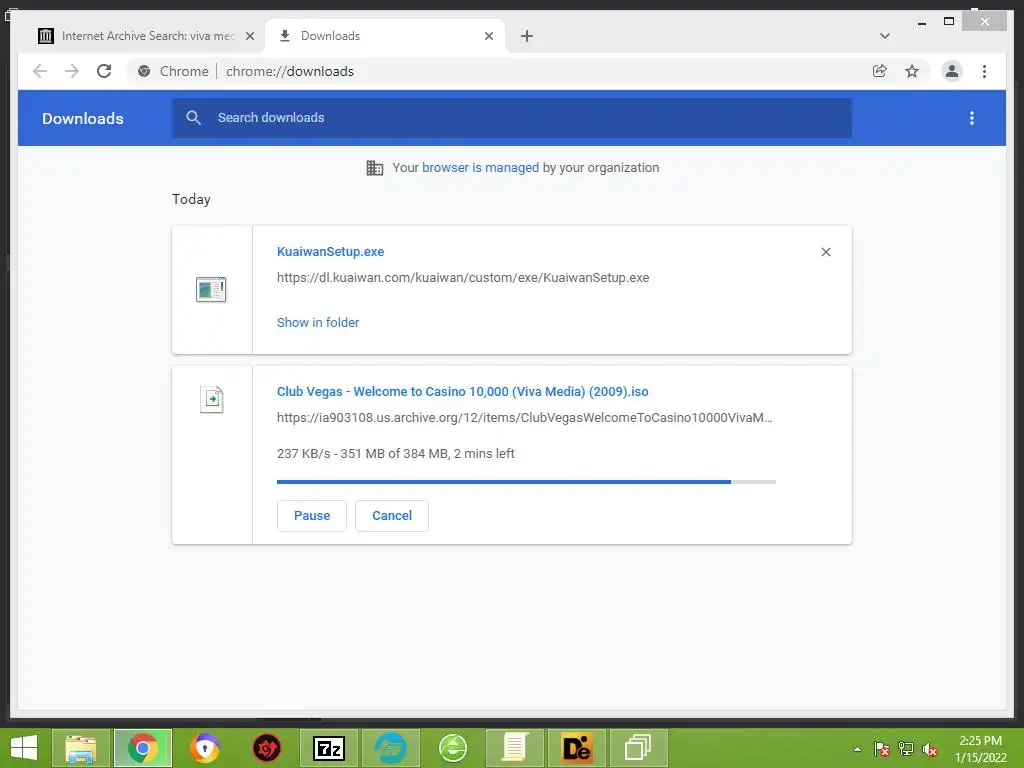
Task: Show KuaiwanSetup.exe in folder
Action: 318,323
